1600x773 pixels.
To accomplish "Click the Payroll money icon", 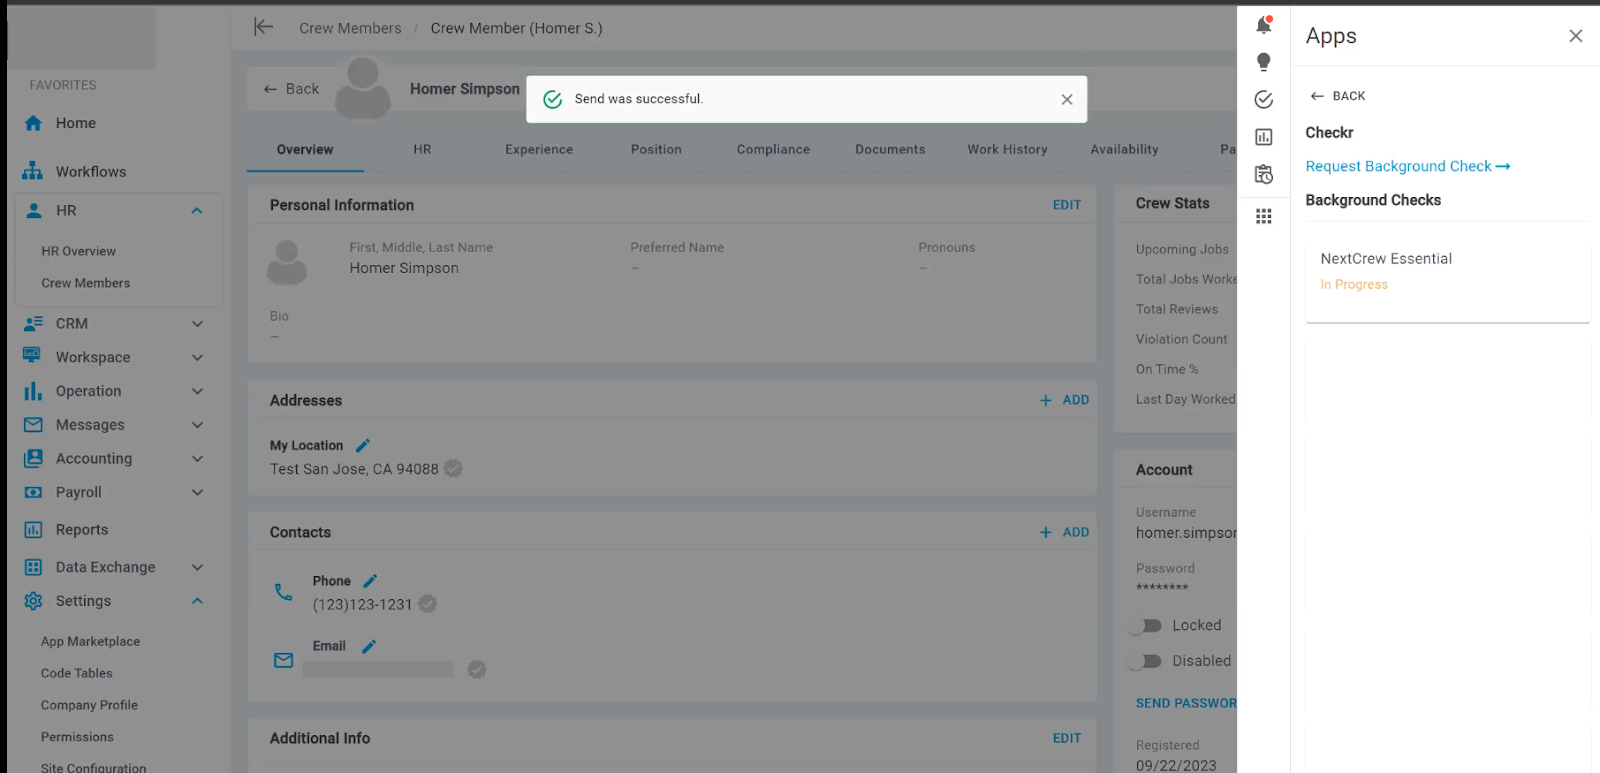I will [x=33, y=492].
